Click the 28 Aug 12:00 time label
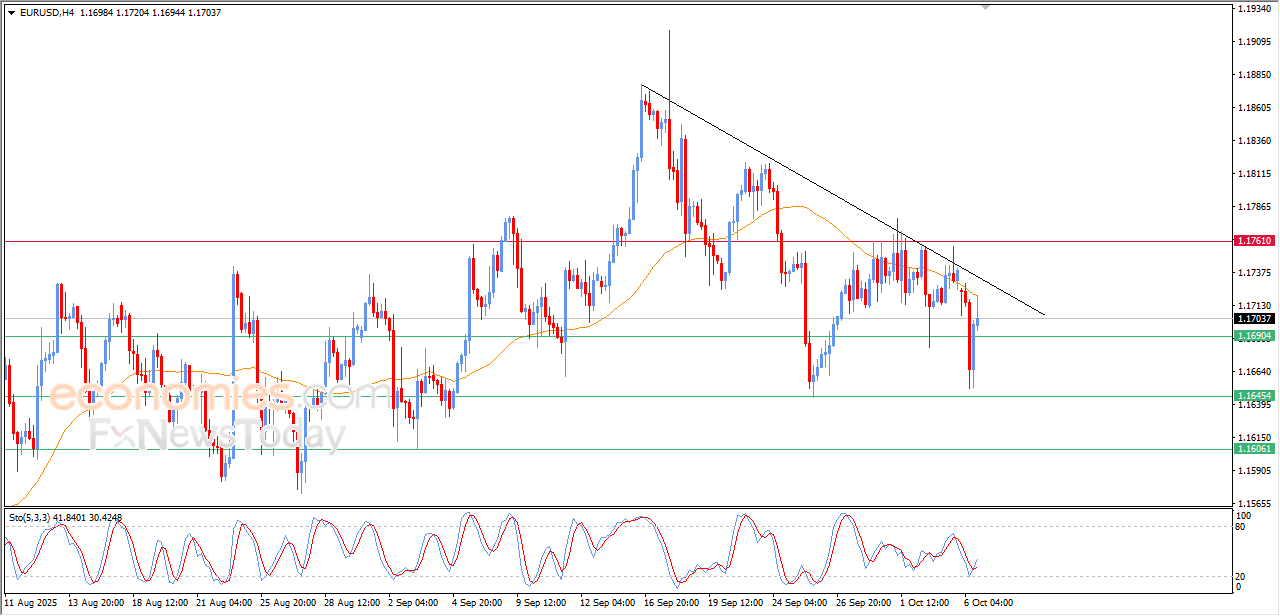This screenshot has height=616, width=1280. pos(352,603)
